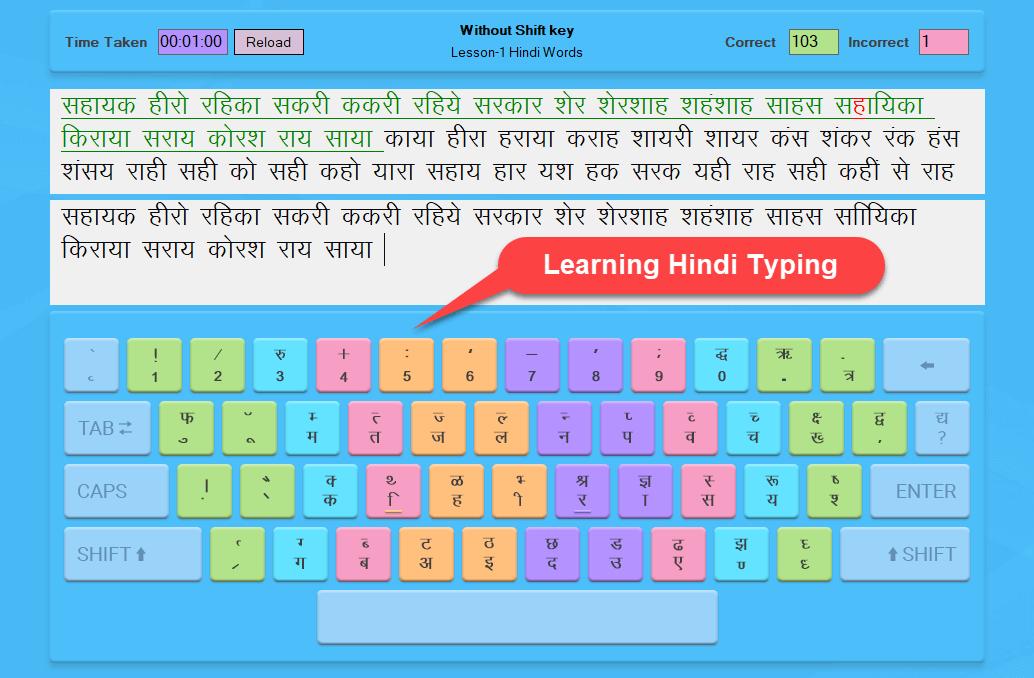Click the य key
This screenshot has height=678, width=1034.
click(x=772, y=491)
